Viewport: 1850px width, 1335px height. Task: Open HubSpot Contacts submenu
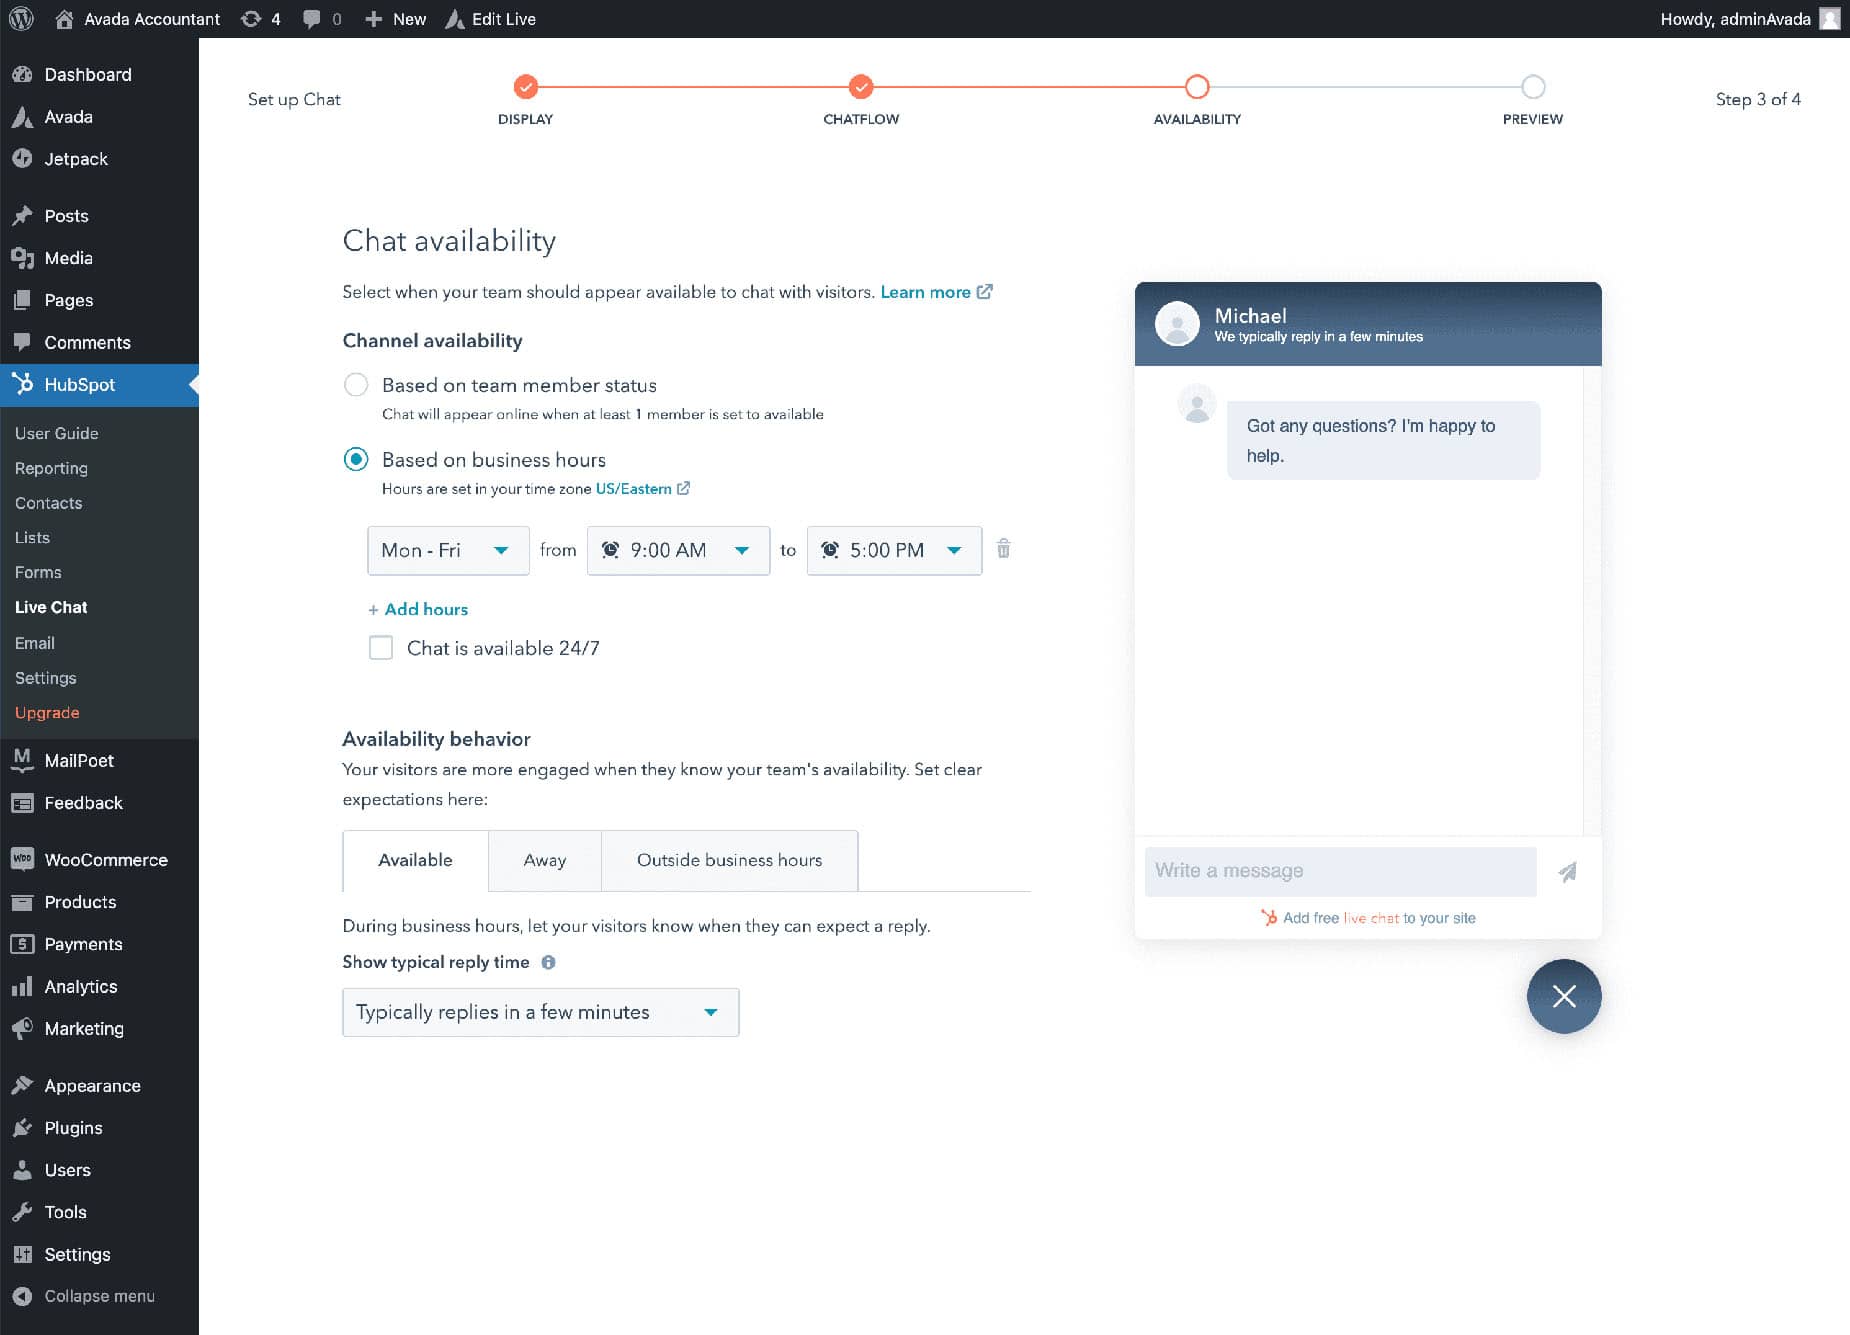click(x=48, y=503)
